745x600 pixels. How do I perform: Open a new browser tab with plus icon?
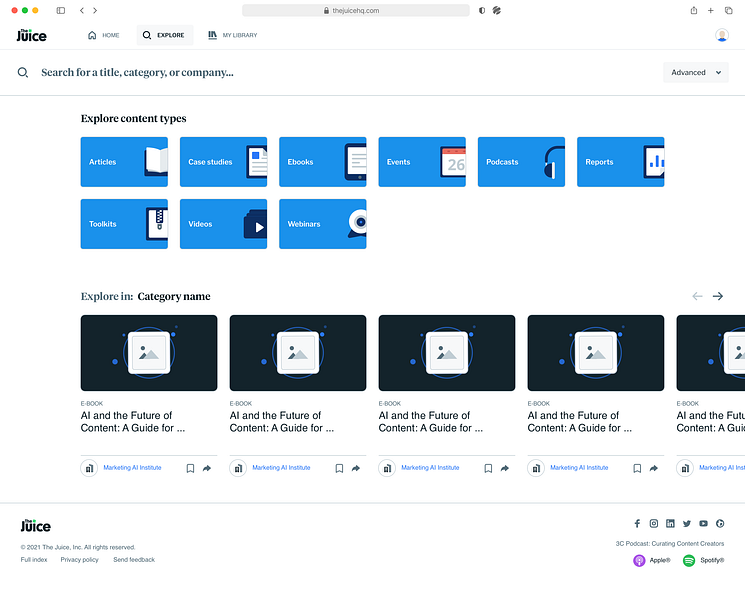[711, 10]
